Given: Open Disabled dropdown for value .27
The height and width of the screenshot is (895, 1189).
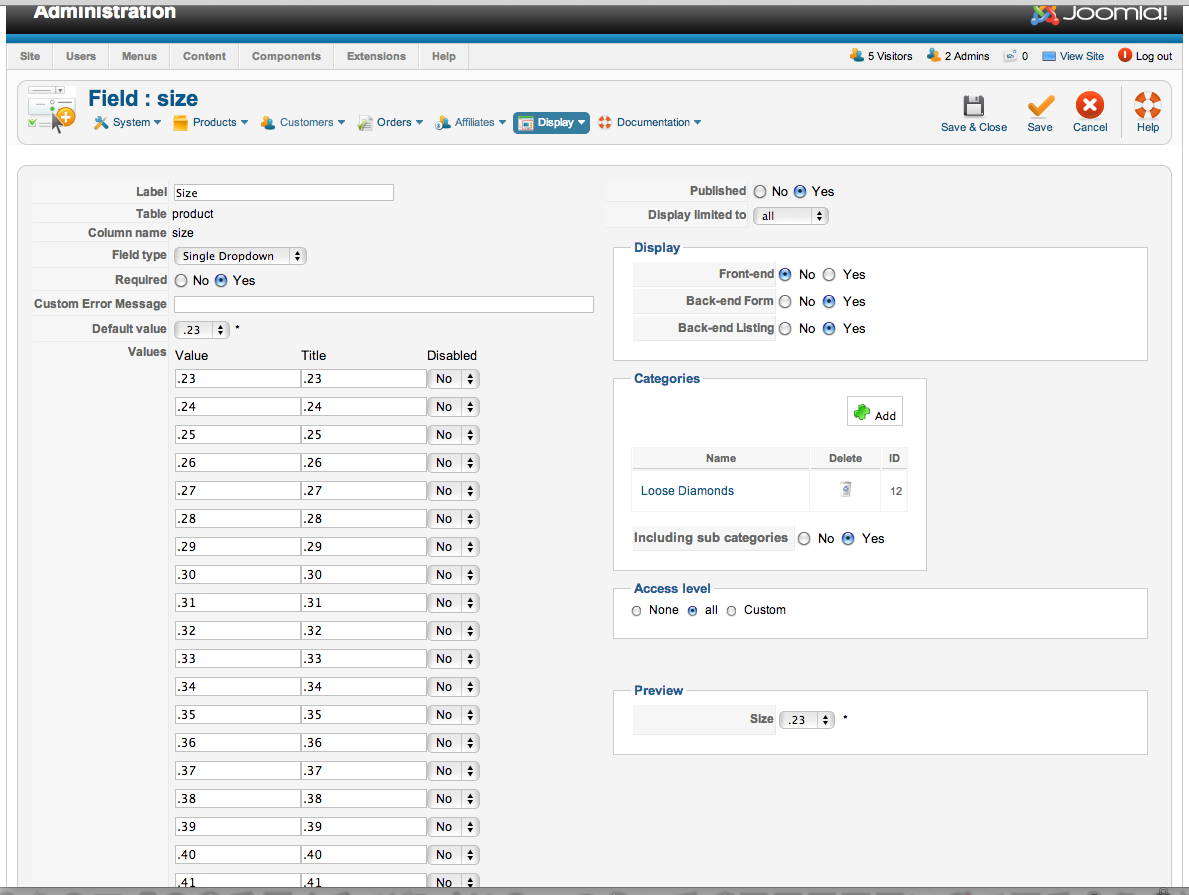Looking at the screenshot, I should pyautogui.click(x=453, y=491).
